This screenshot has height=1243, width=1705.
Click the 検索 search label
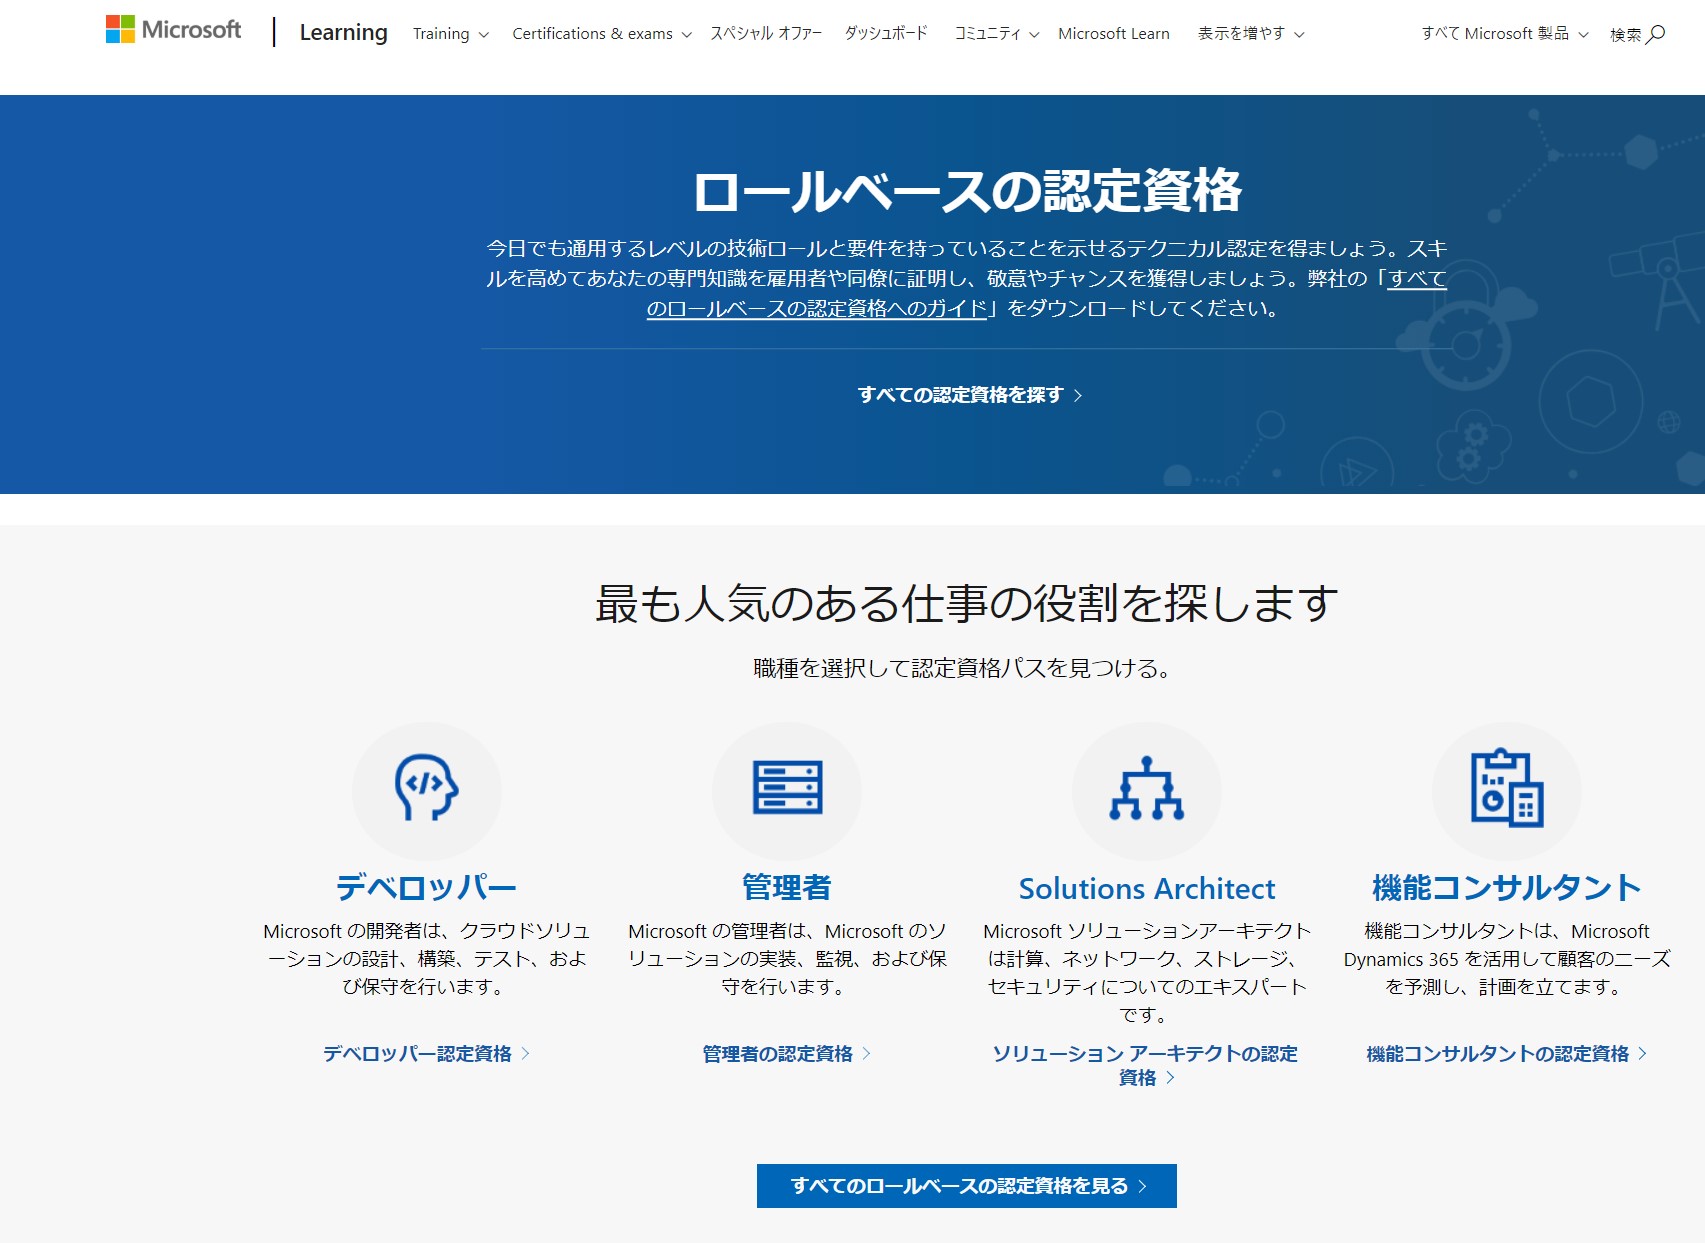click(1626, 35)
